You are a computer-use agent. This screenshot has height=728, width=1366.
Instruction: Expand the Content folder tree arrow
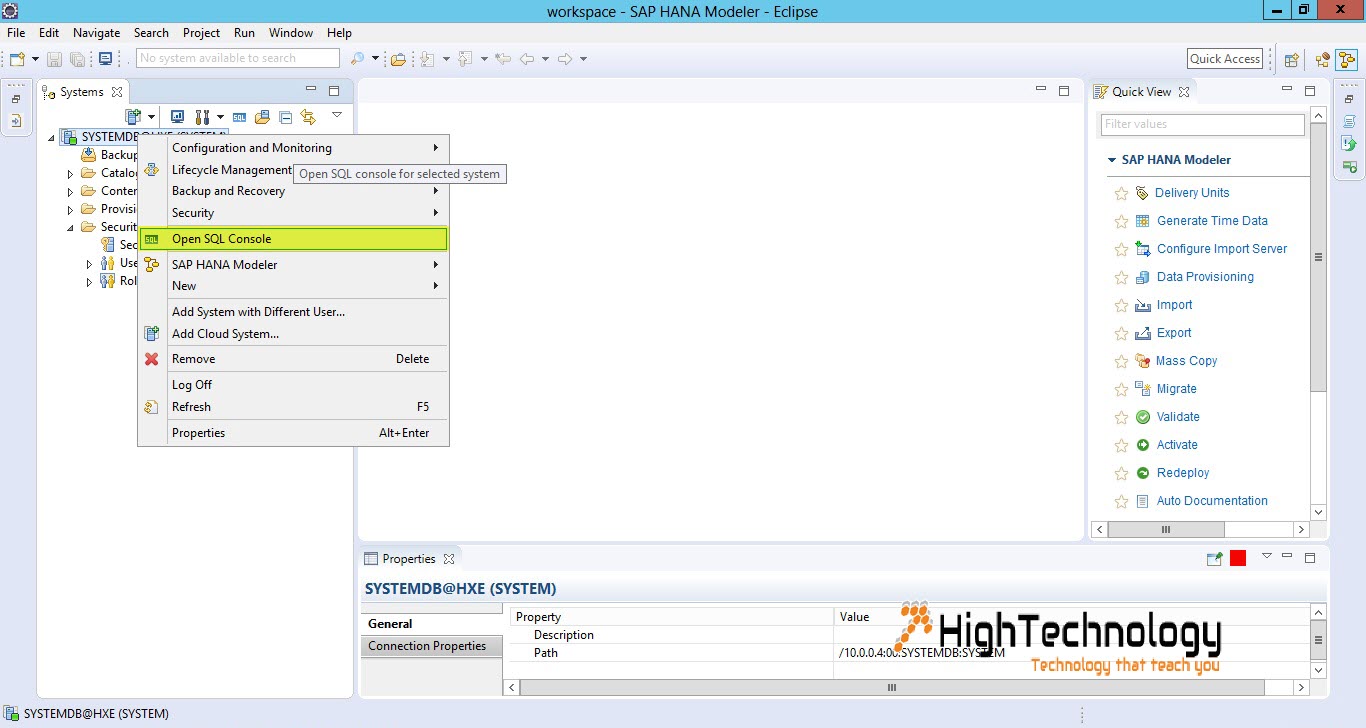point(71,192)
